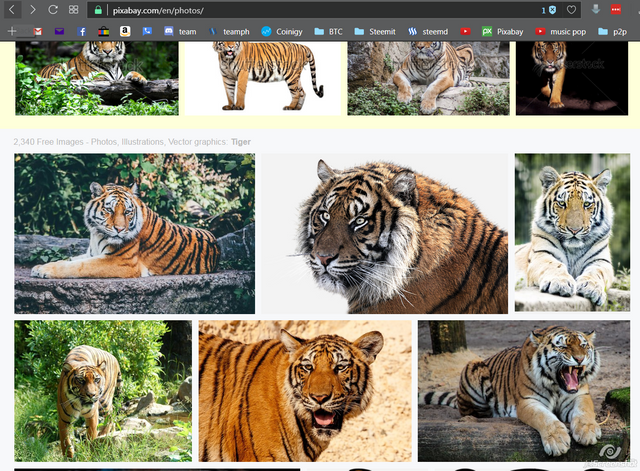The width and height of the screenshot is (640, 471).
Task: Click the browser back arrow
Action: pos(11,9)
